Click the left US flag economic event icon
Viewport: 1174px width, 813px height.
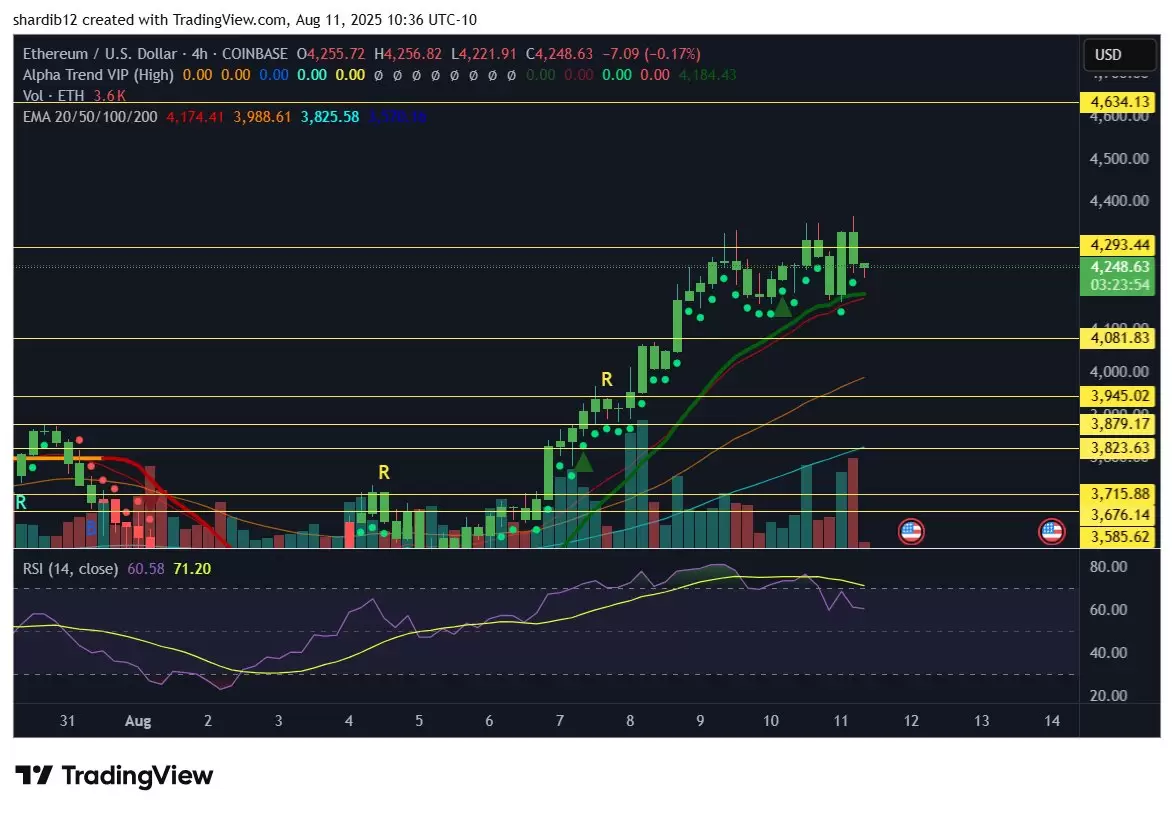point(910,531)
